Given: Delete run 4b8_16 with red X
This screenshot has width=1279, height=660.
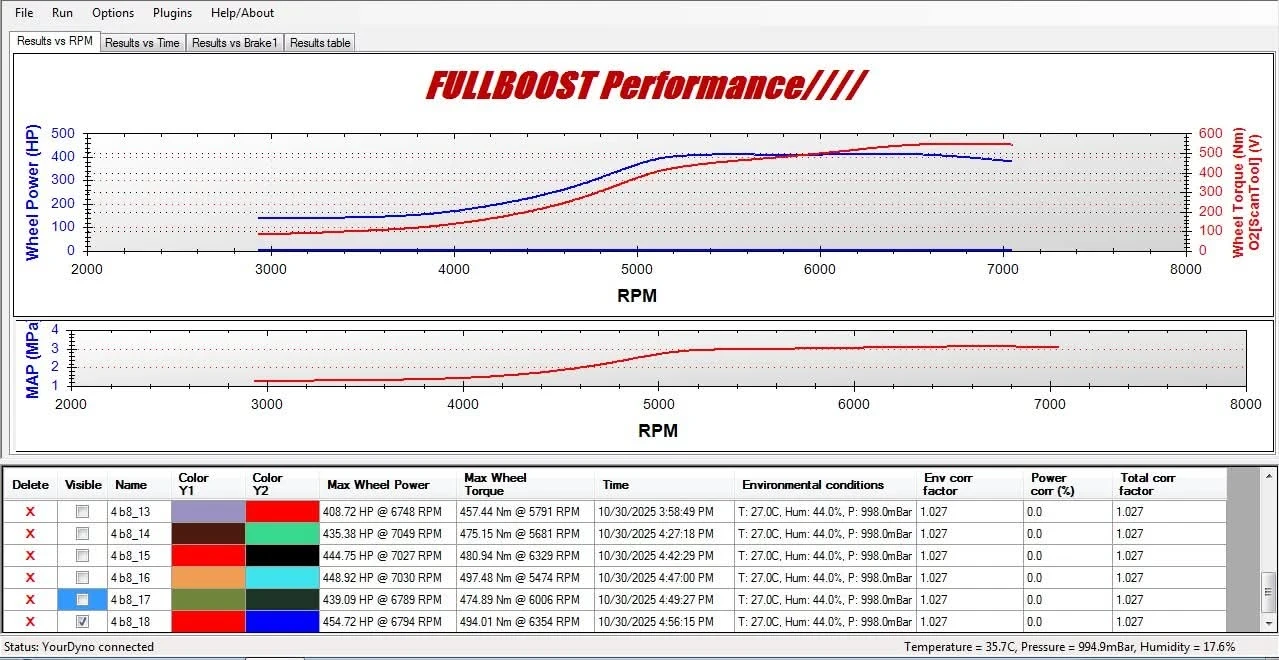Looking at the screenshot, I should click(x=30, y=577).
